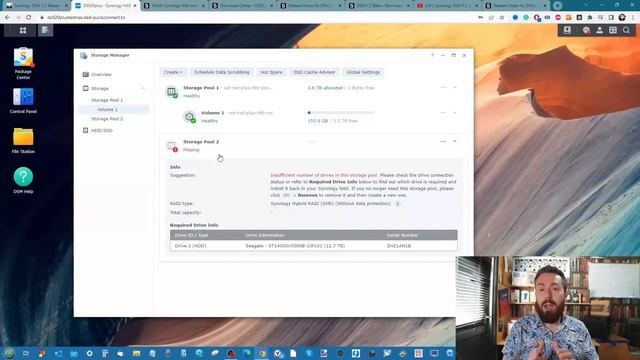Screen dimensions: 640x360
Task: Open Chrome from the Windows taskbar
Action: point(262,353)
